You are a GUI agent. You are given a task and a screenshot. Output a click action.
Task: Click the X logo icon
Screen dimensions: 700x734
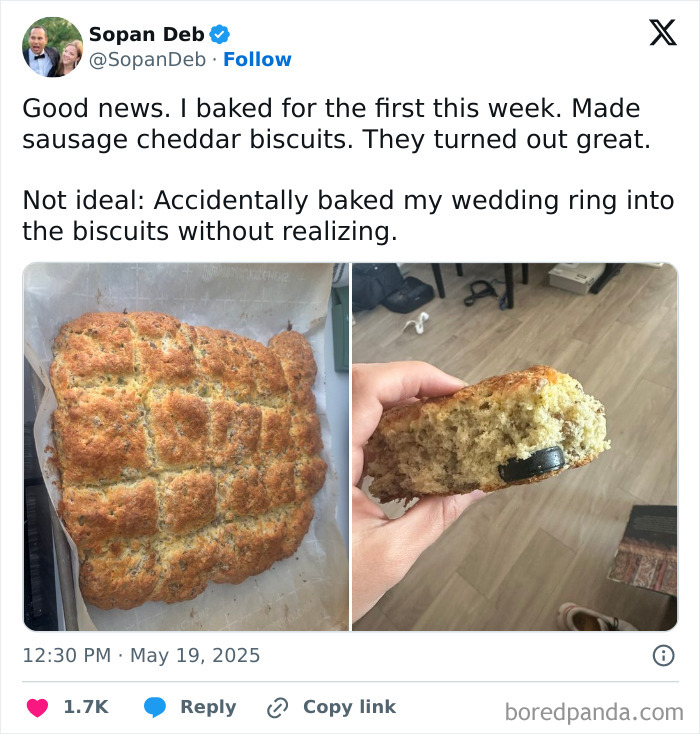[662, 33]
